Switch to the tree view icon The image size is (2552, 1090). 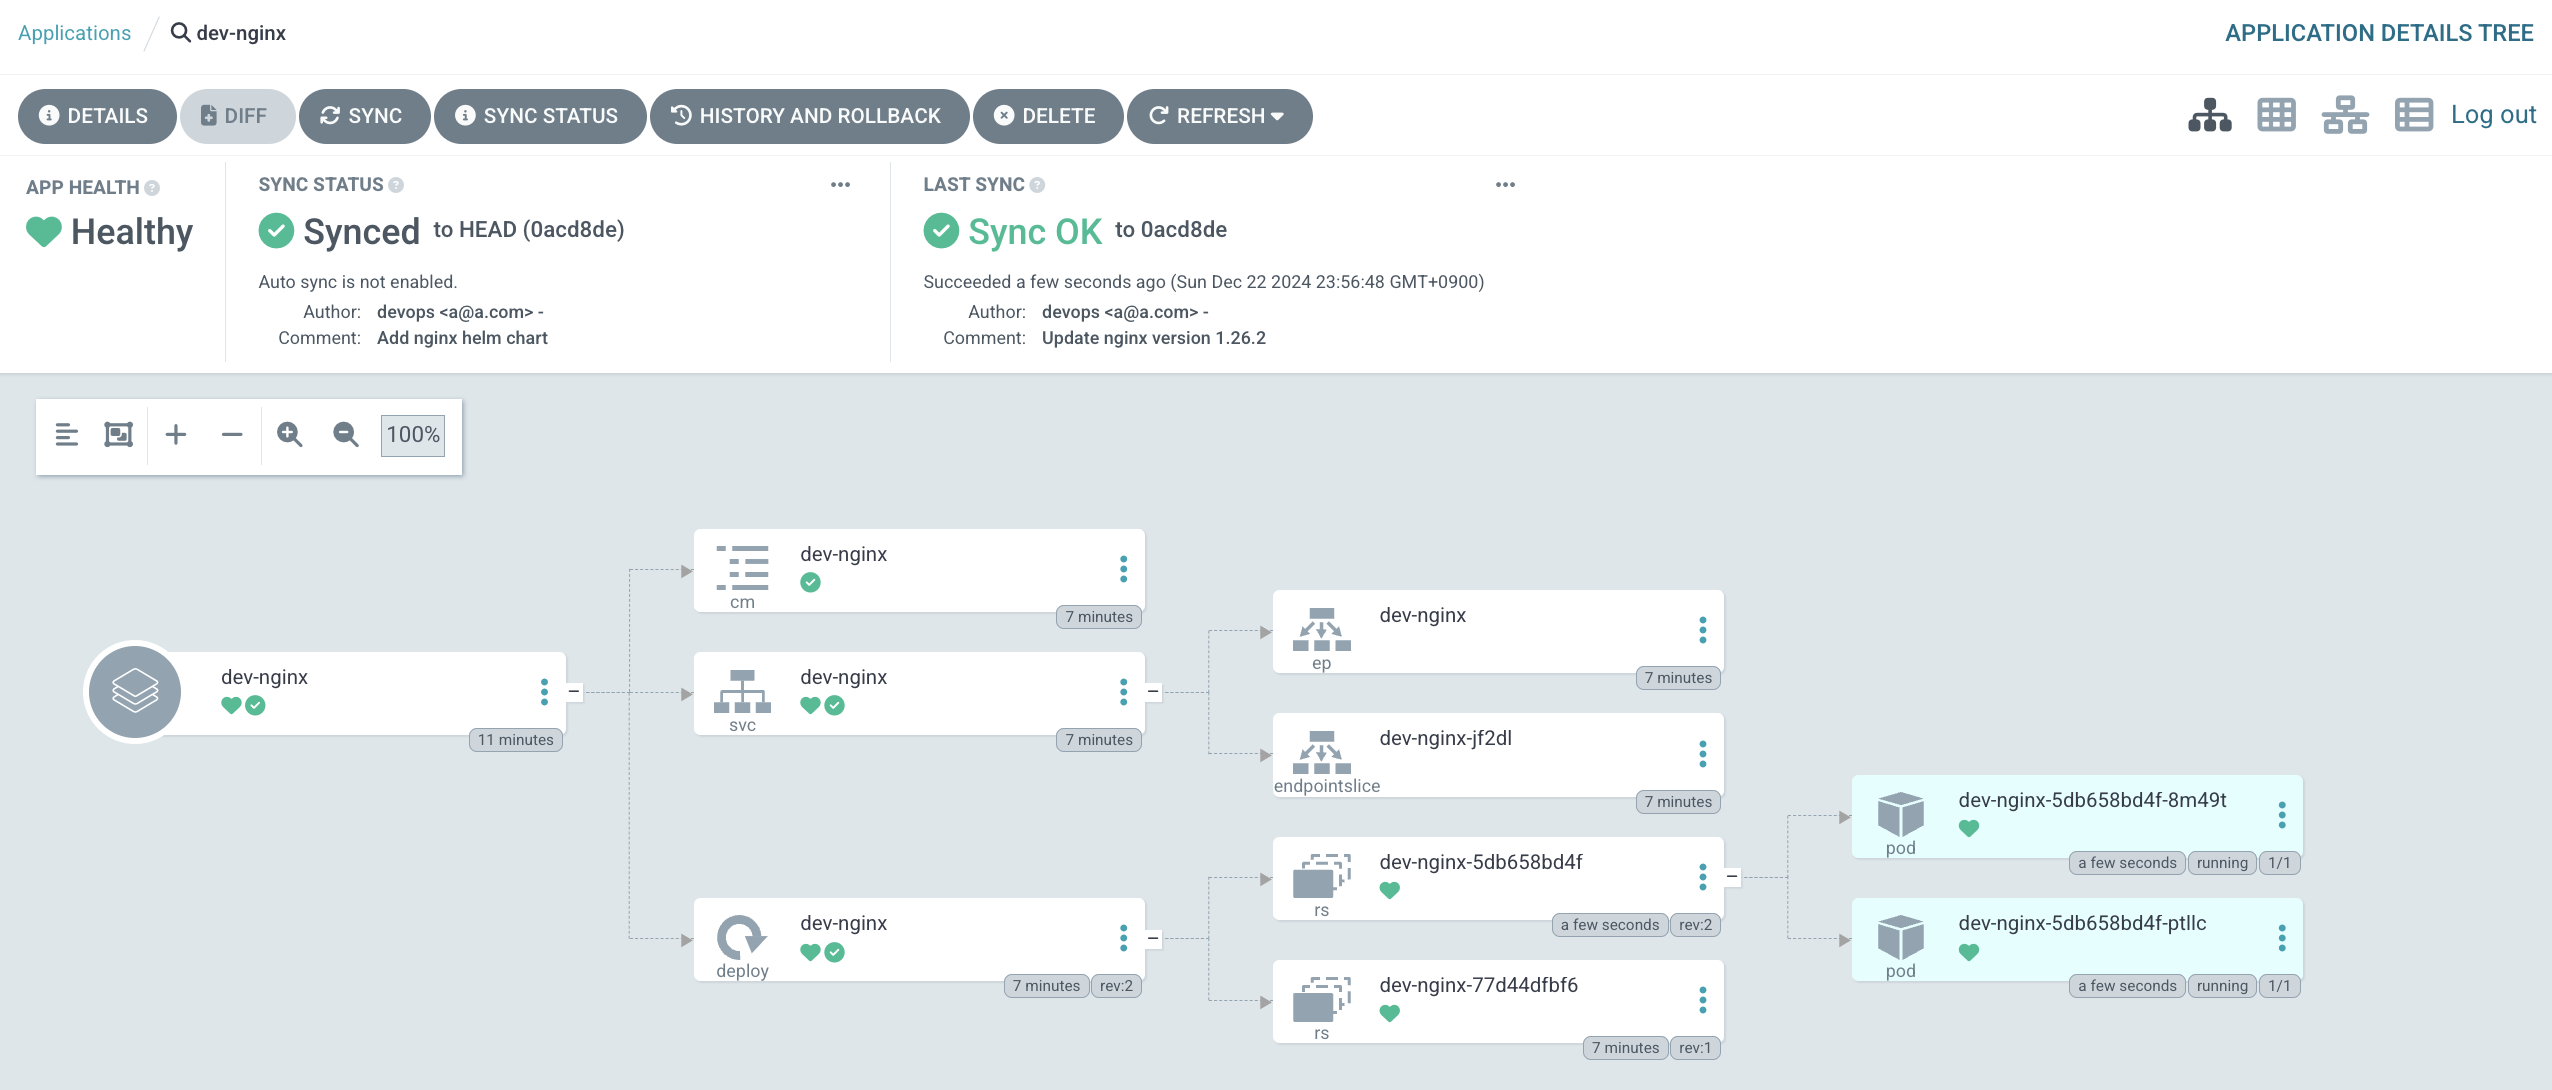2209,116
